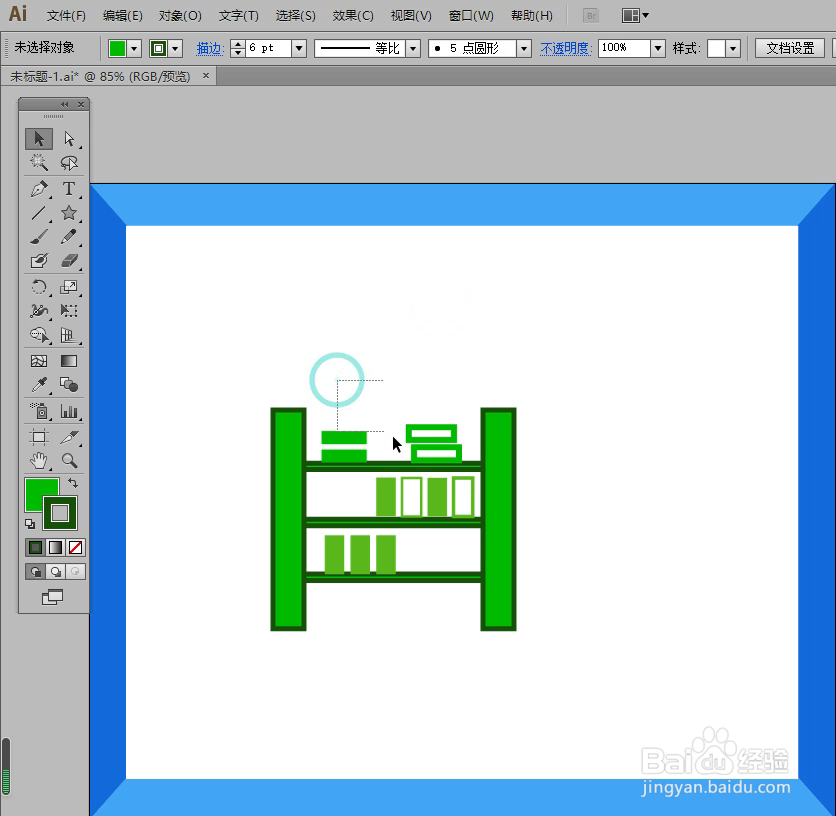Viewport: 836px width, 816px height.
Task: Set paint mode to Color
Action: [35, 548]
